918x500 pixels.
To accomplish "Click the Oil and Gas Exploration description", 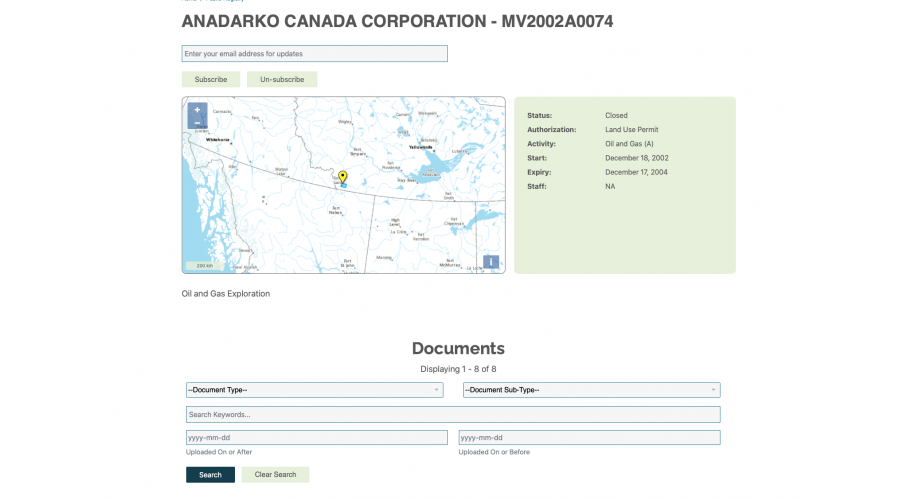I will [226, 294].
